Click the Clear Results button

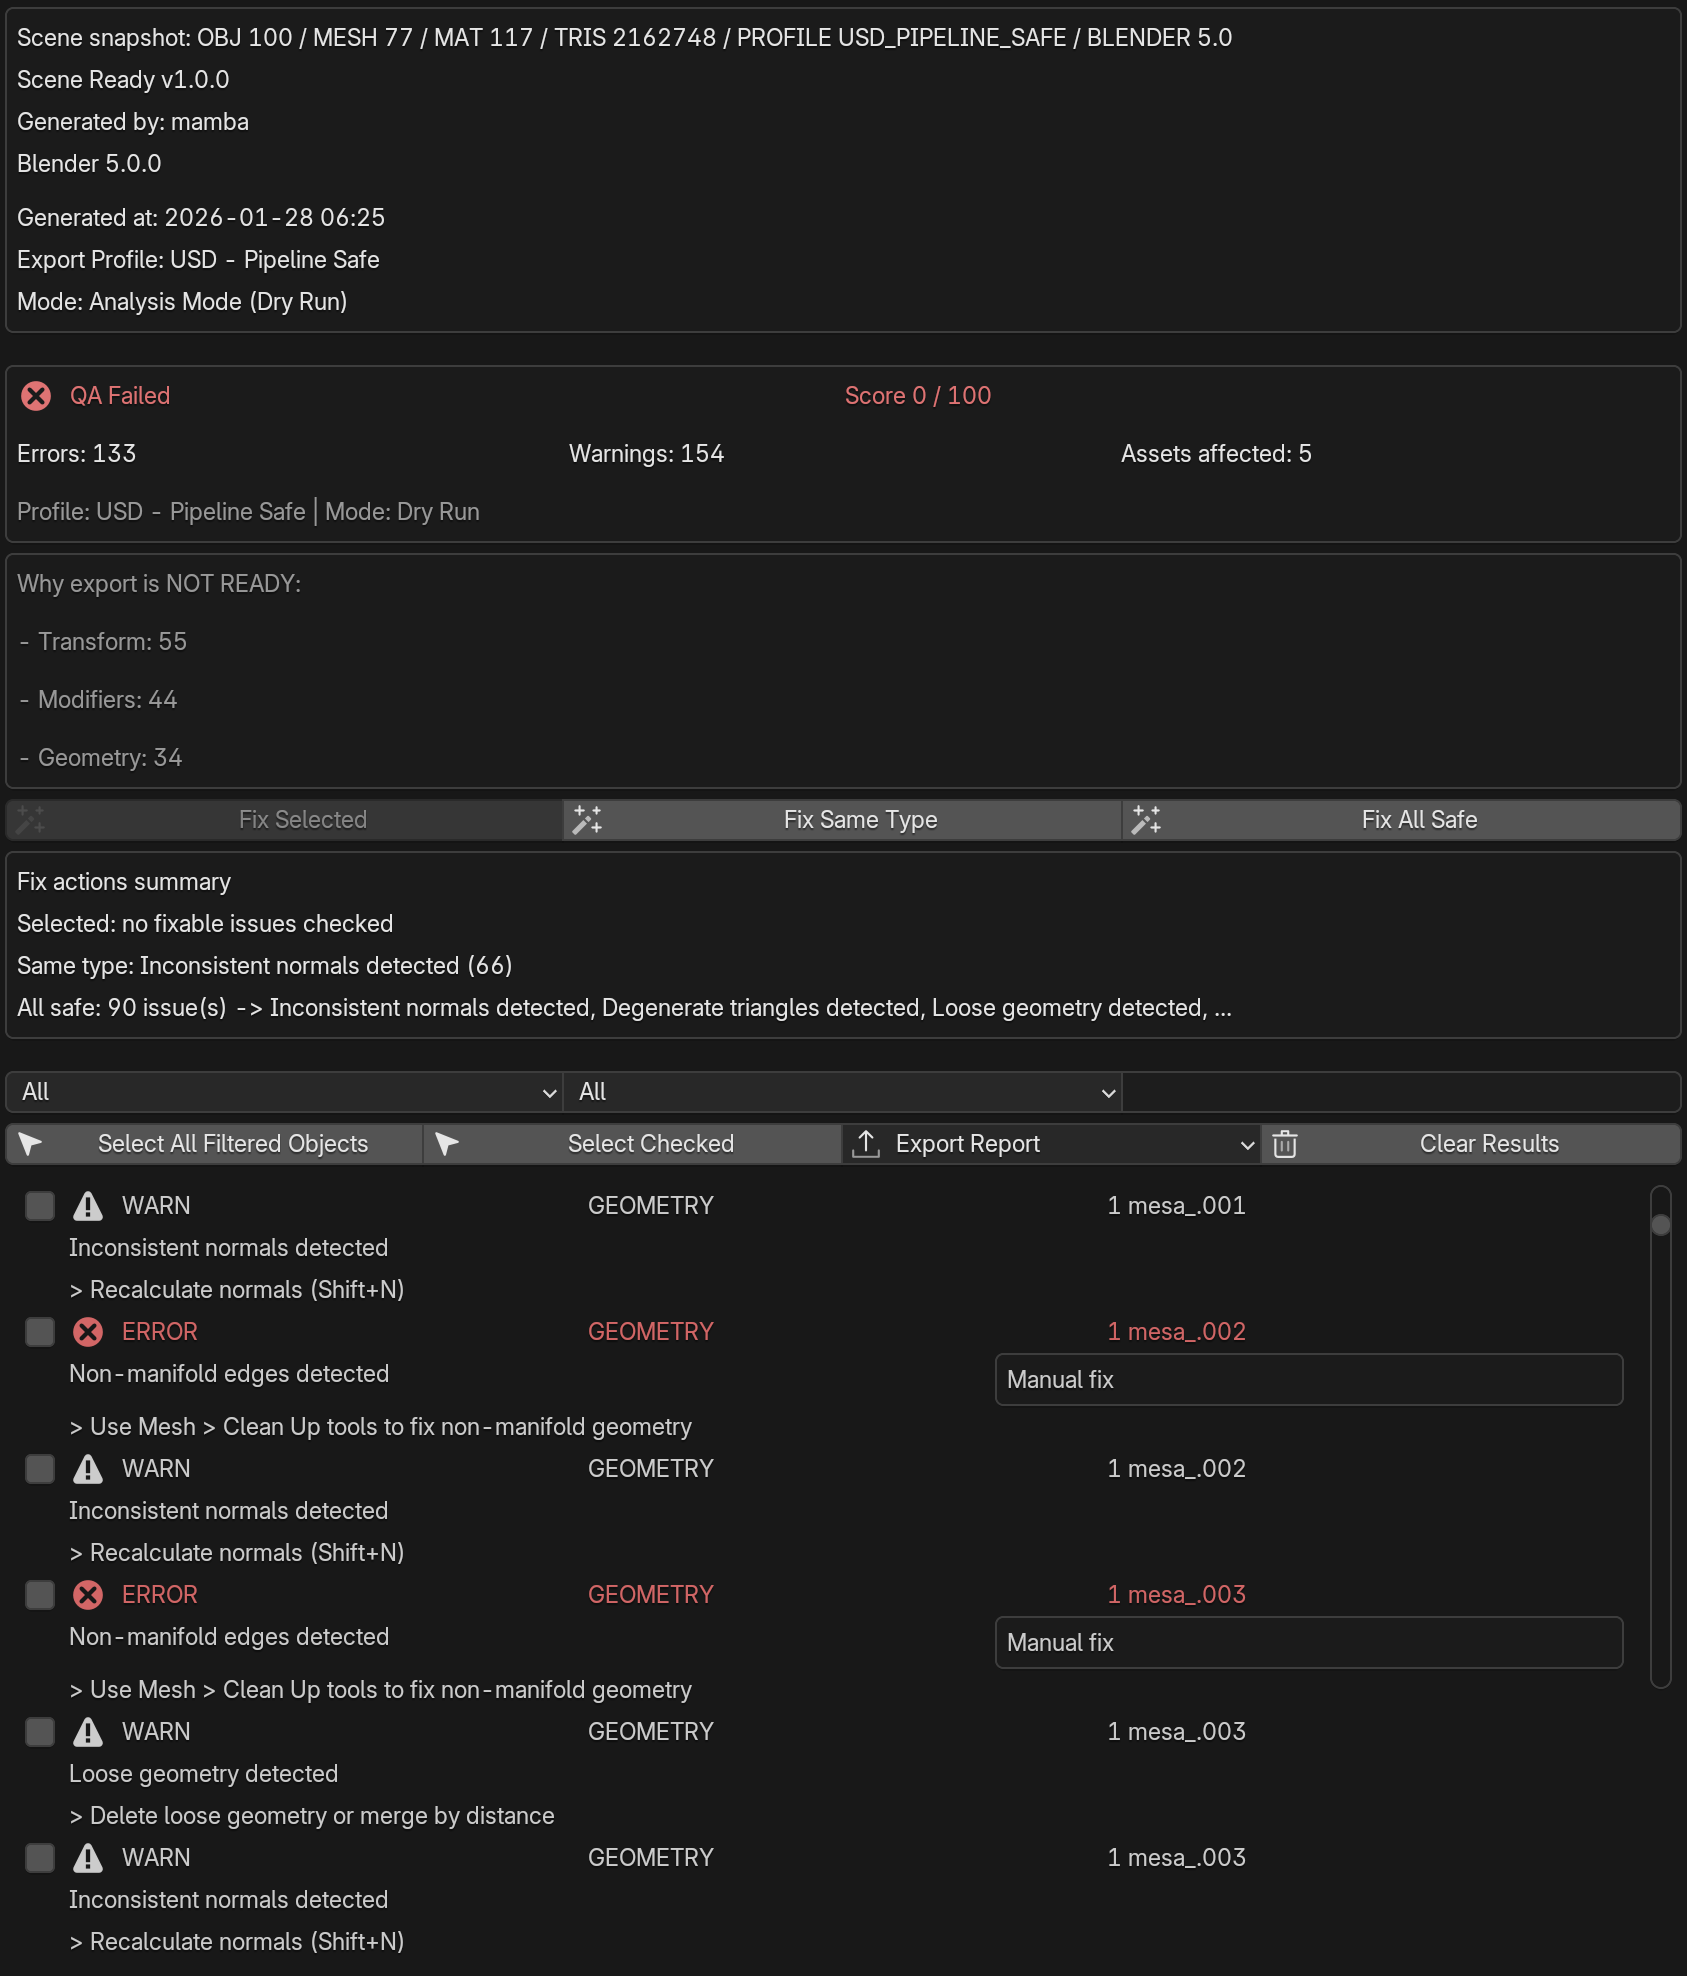click(x=1471, y=1144)
